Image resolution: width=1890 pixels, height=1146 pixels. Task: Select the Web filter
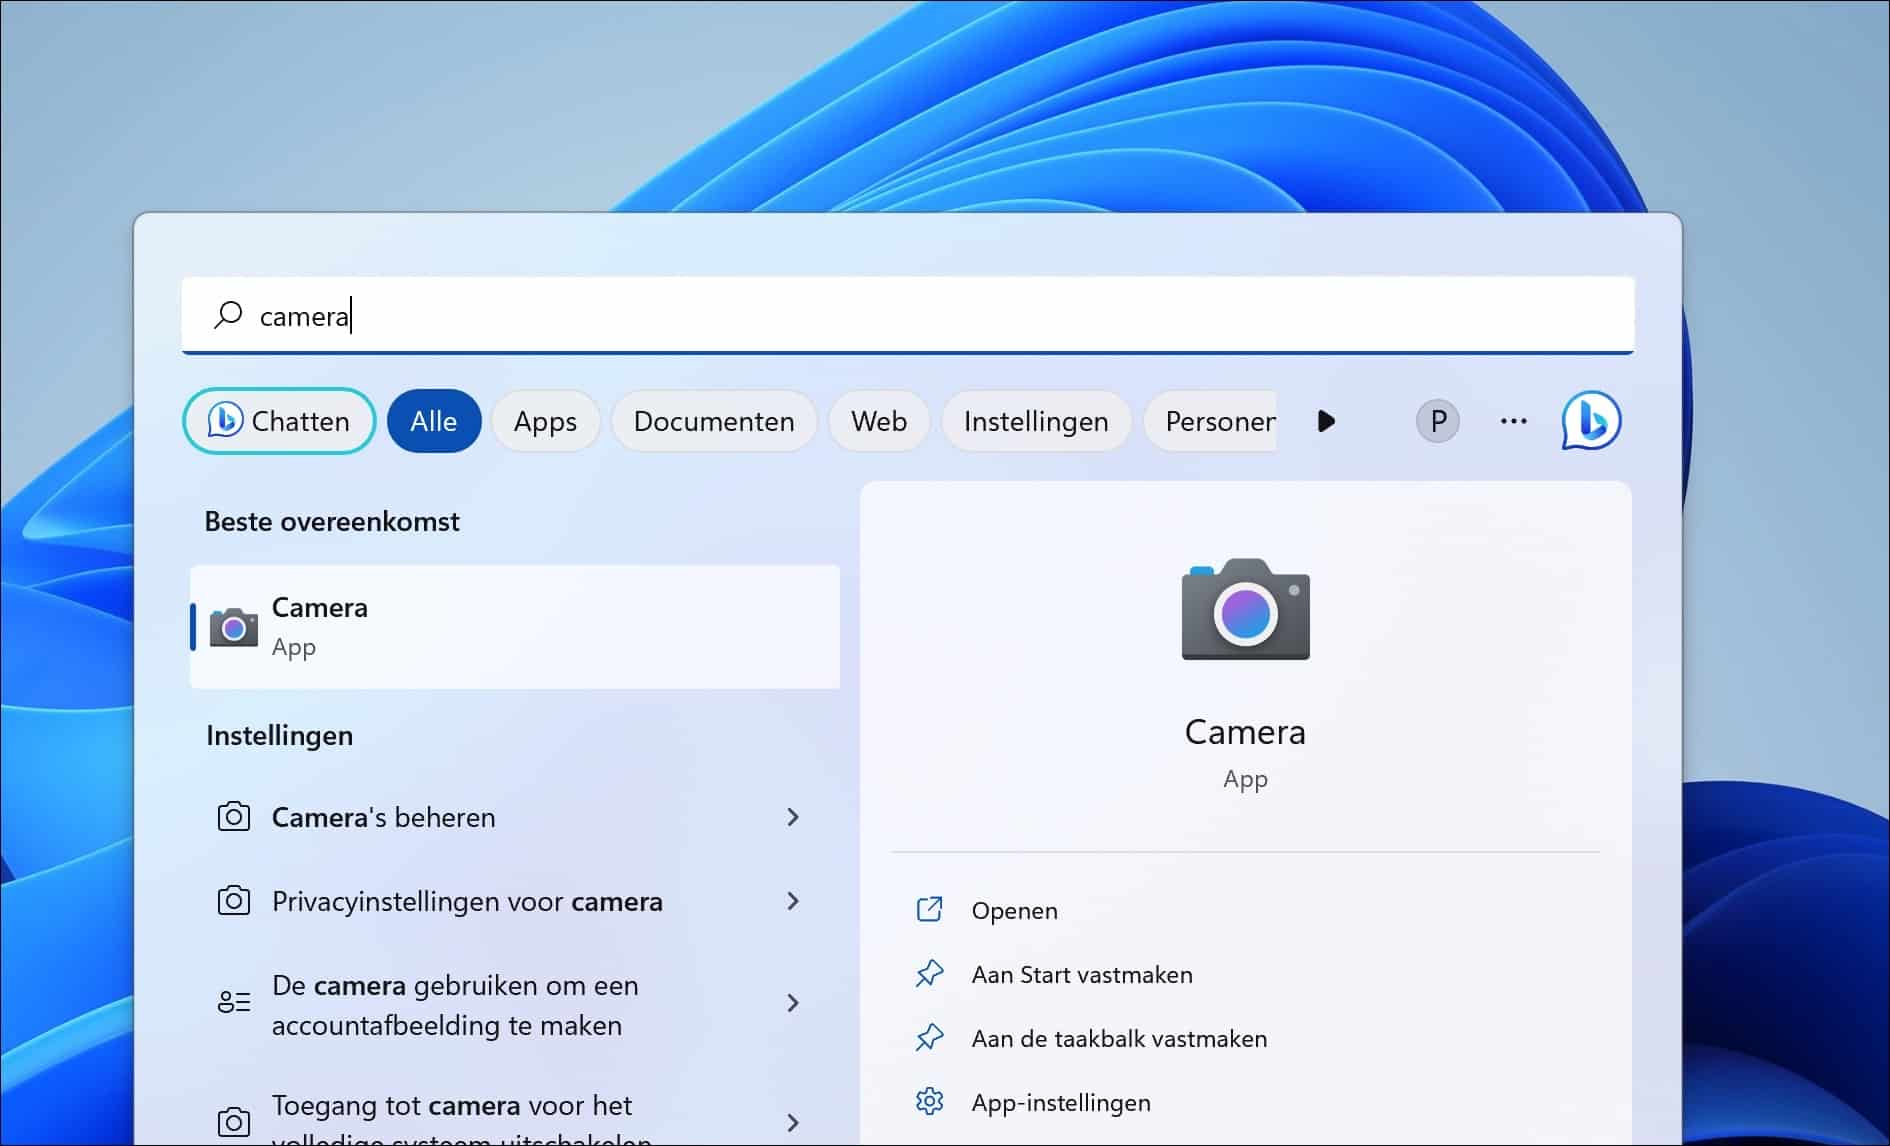coord(878,421)
